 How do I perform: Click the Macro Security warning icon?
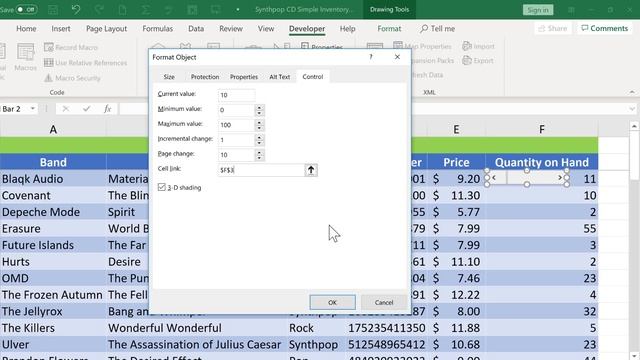coord(49,78)
